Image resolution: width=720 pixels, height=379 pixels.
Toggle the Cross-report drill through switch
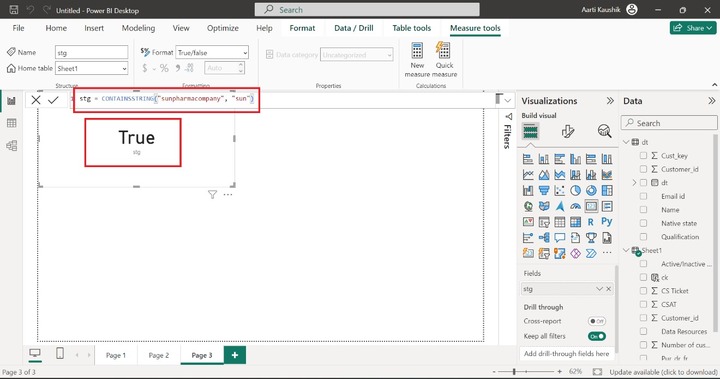pos(597,321)
